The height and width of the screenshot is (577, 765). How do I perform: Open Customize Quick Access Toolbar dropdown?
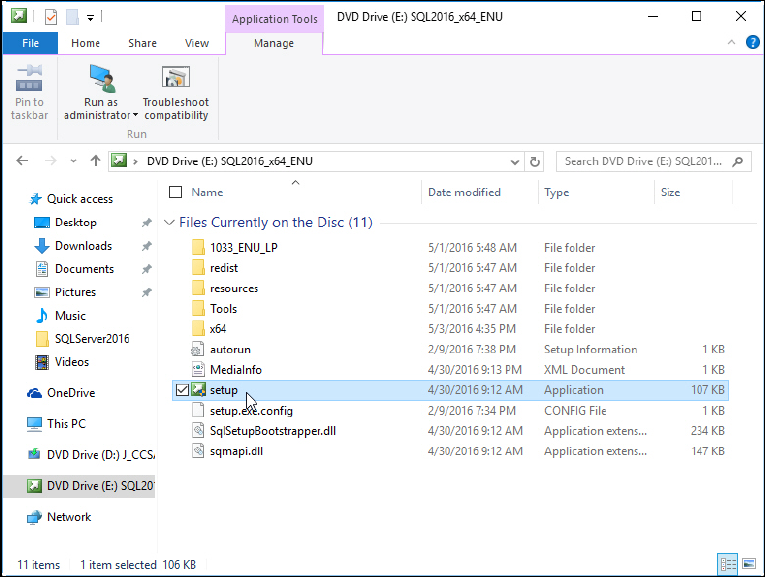90,18
